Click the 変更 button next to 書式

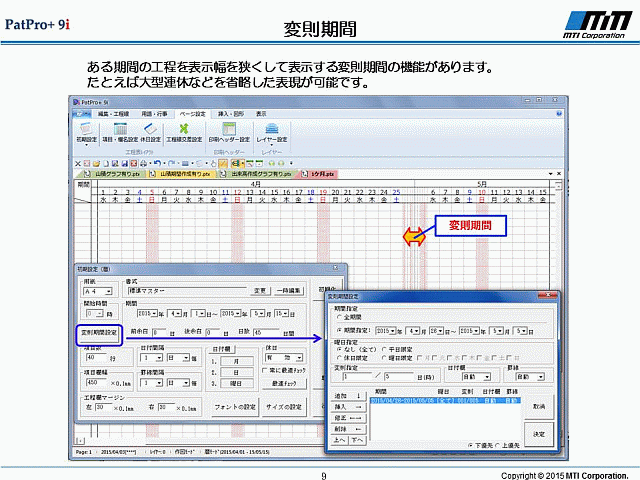pyautogui.click(x=260, y=291)
